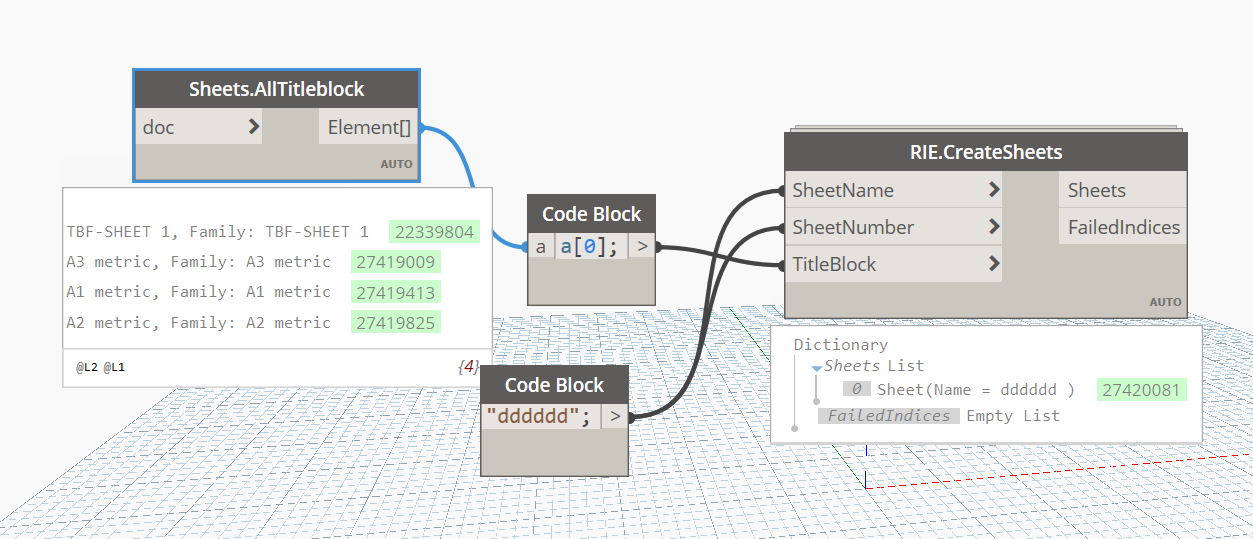Click output arrow of a[0] code block
1253x539 pixels.
642,246
